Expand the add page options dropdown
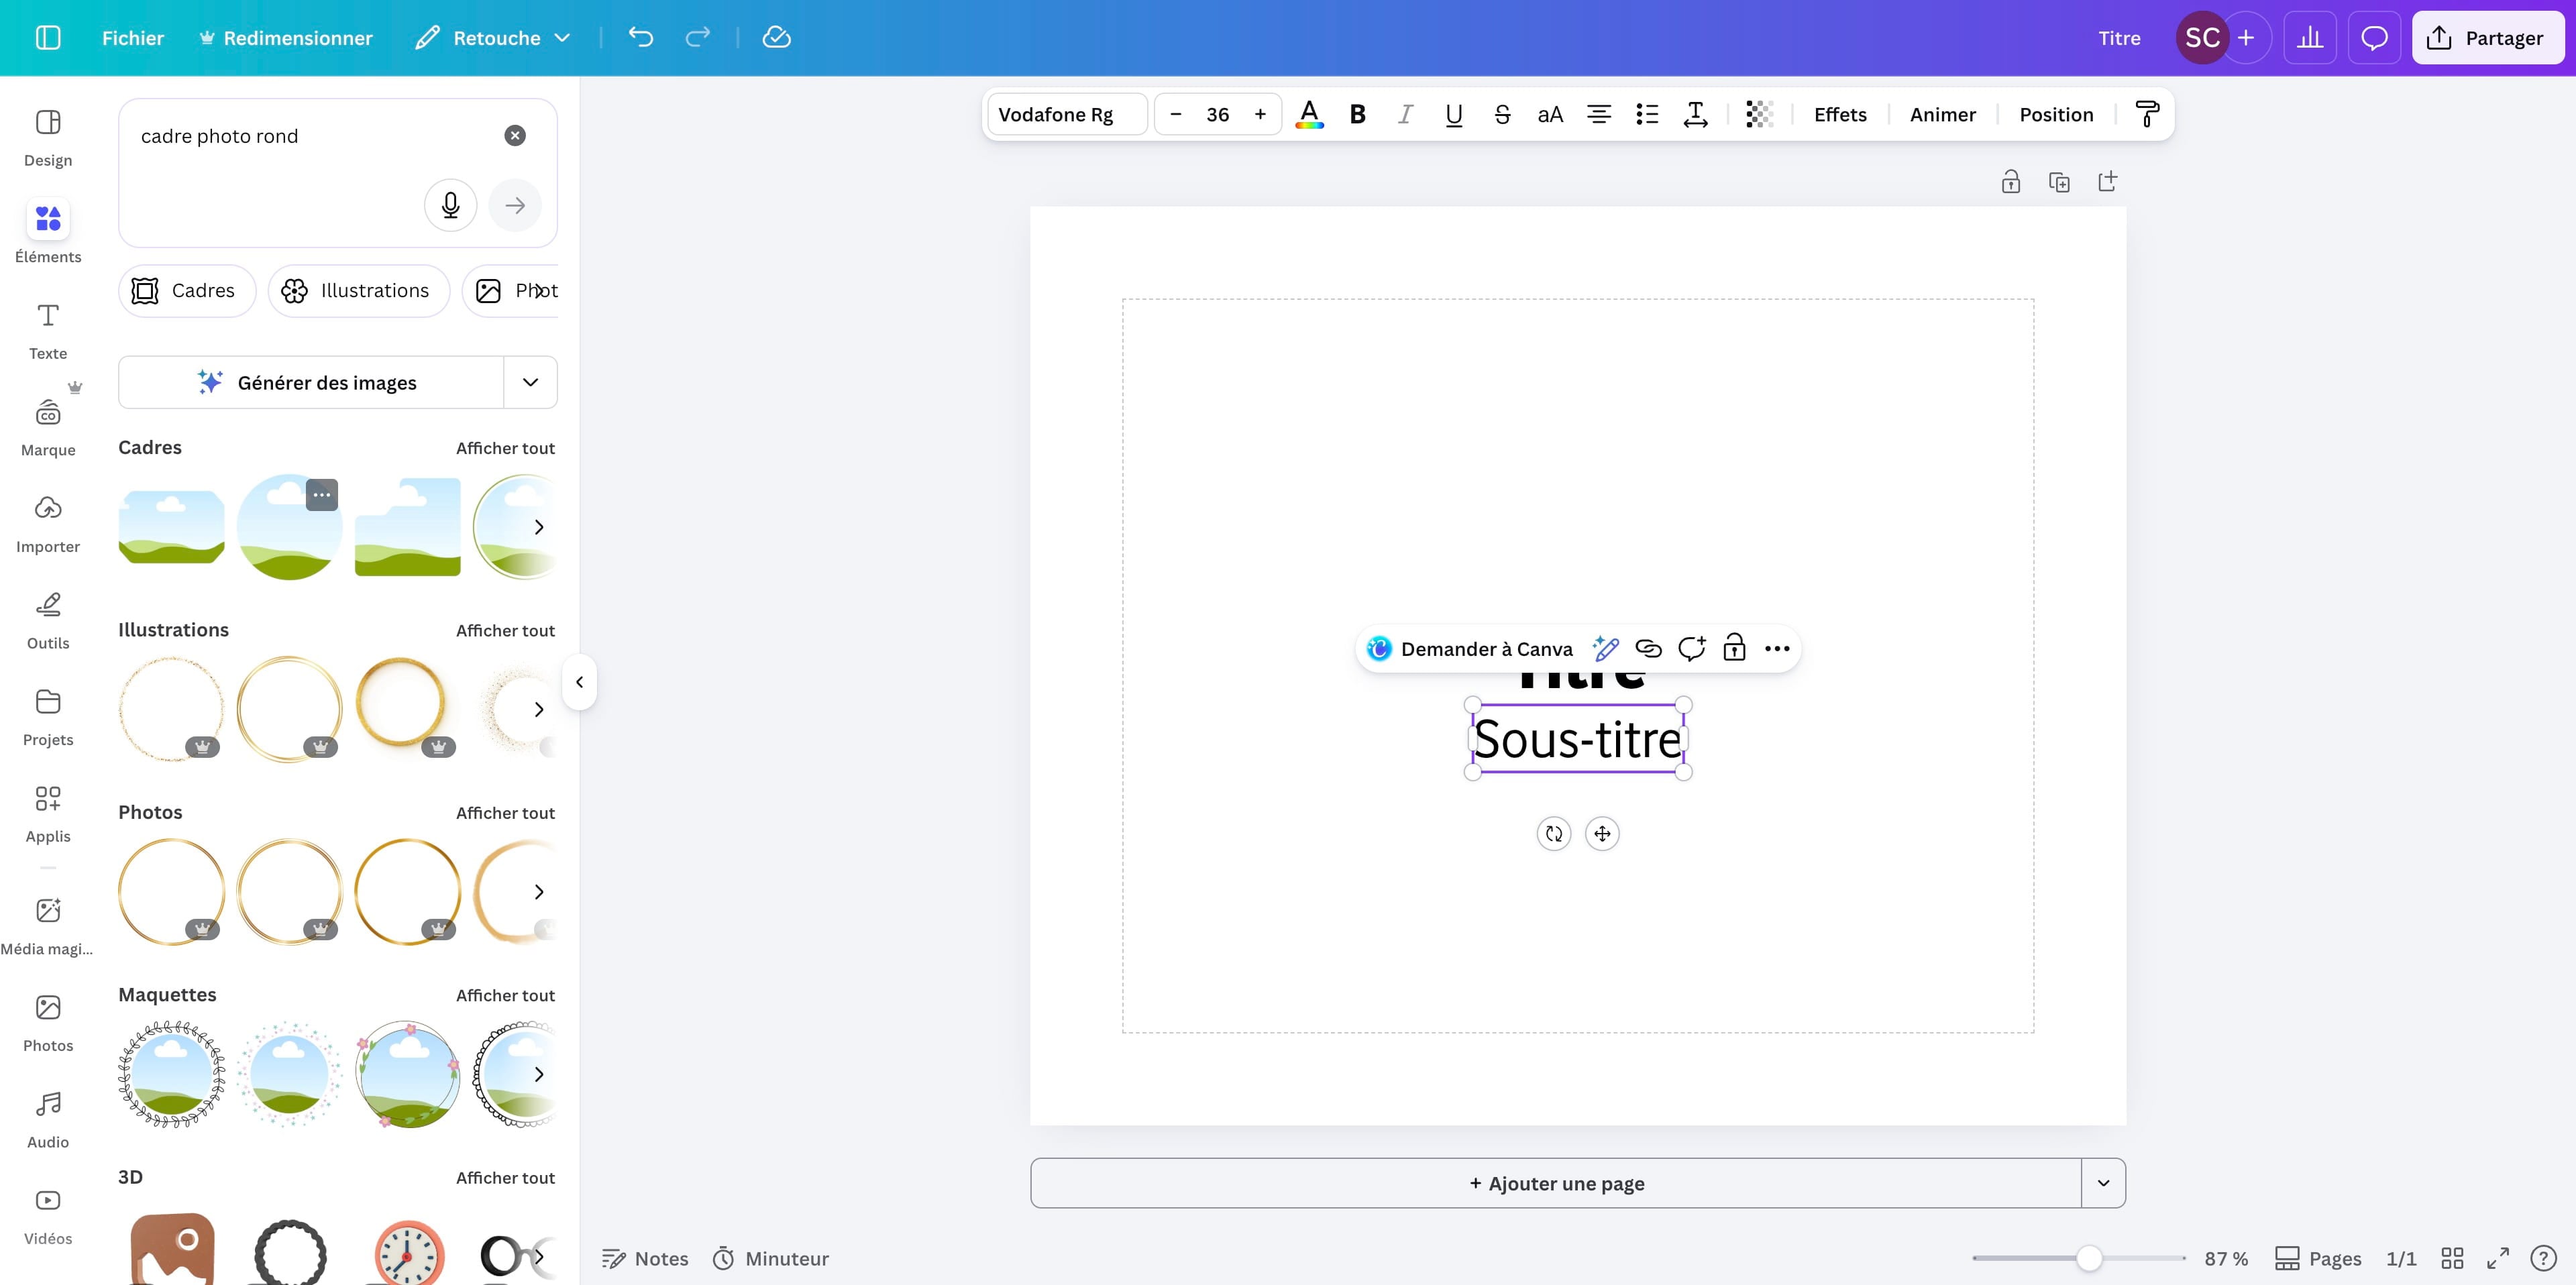This screenshot has height=1285, width=2576. (2104, 1183)
